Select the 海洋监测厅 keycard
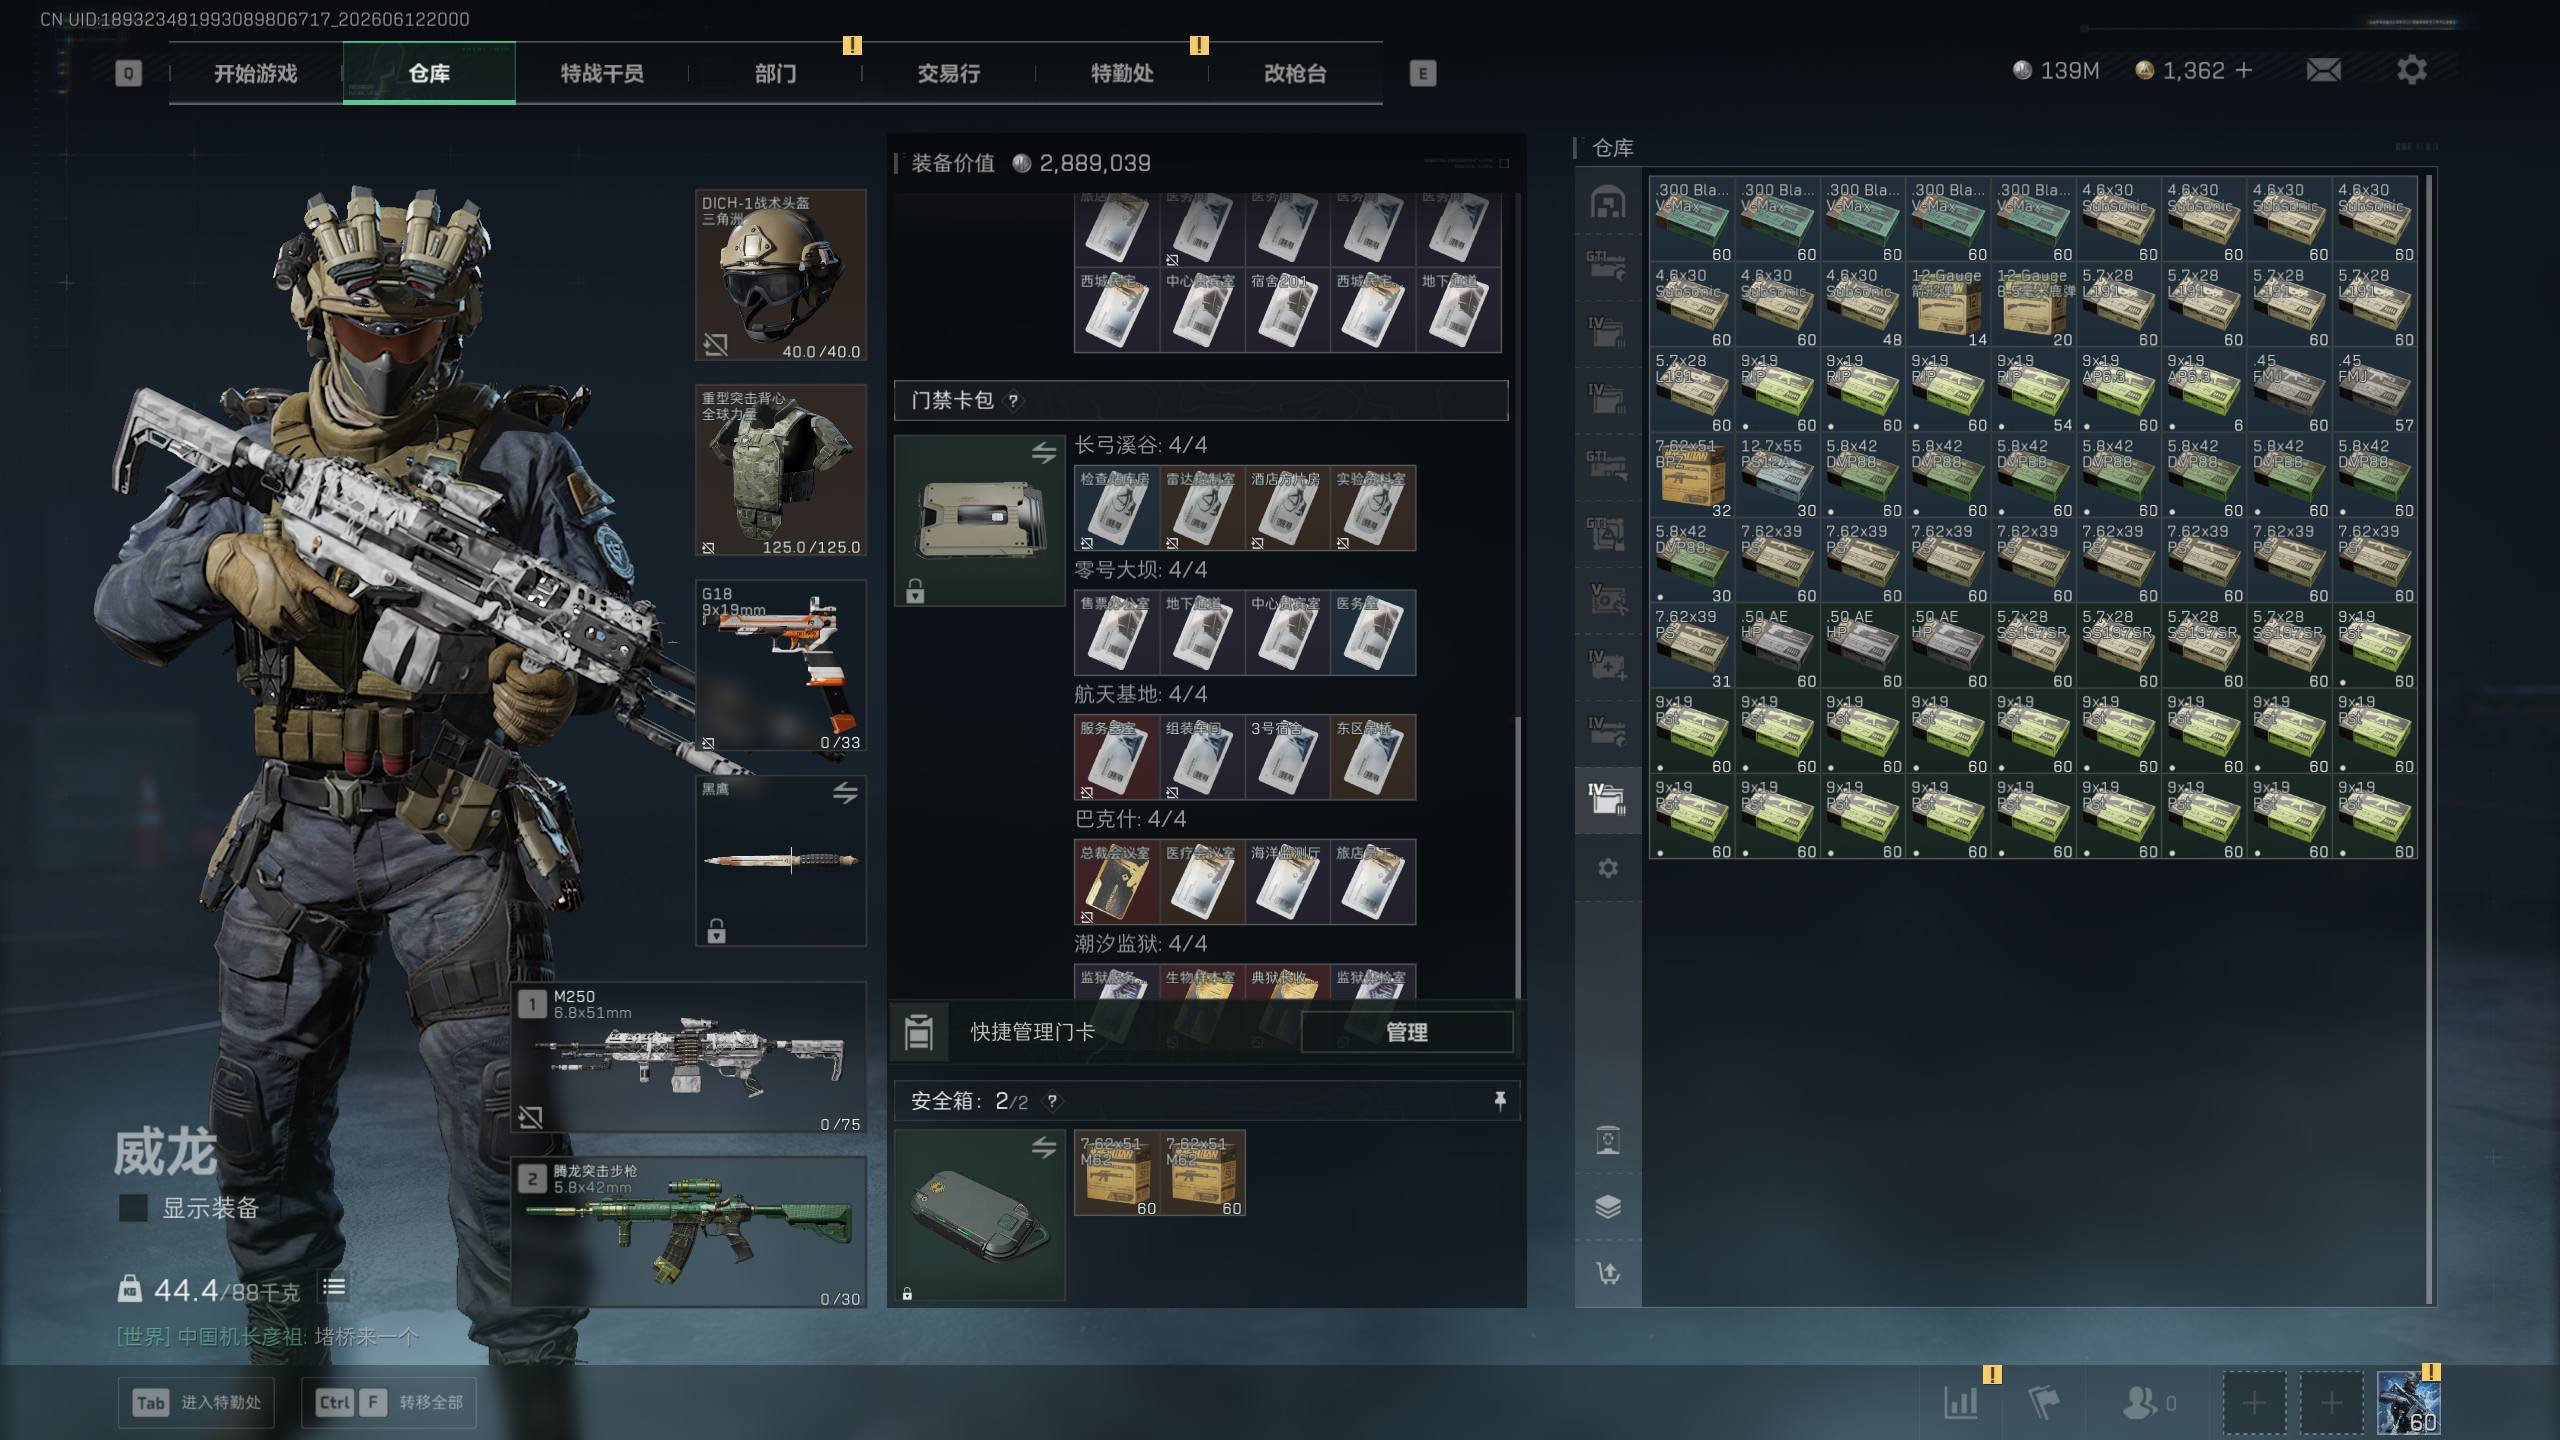The height and width of the screenshot is (1440, 2560). tap(1287, 882)
